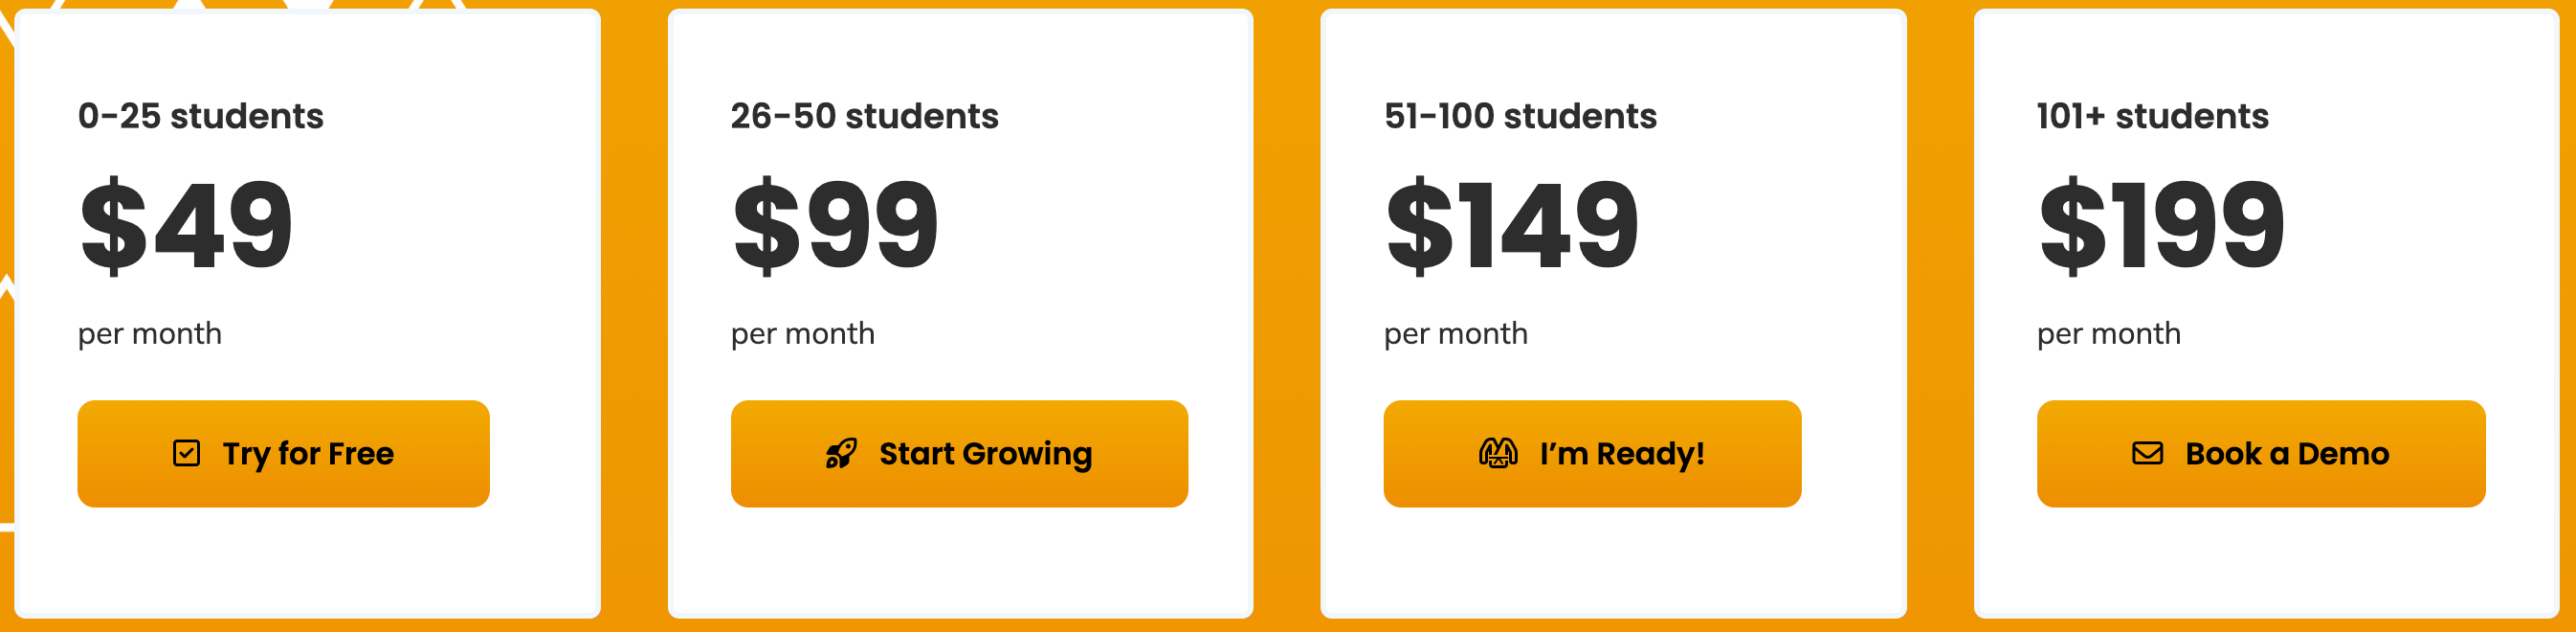This screenshot has height=632, width=2576.
Task: Select the 51-100 students heading
Action: tap(1519, 115)
